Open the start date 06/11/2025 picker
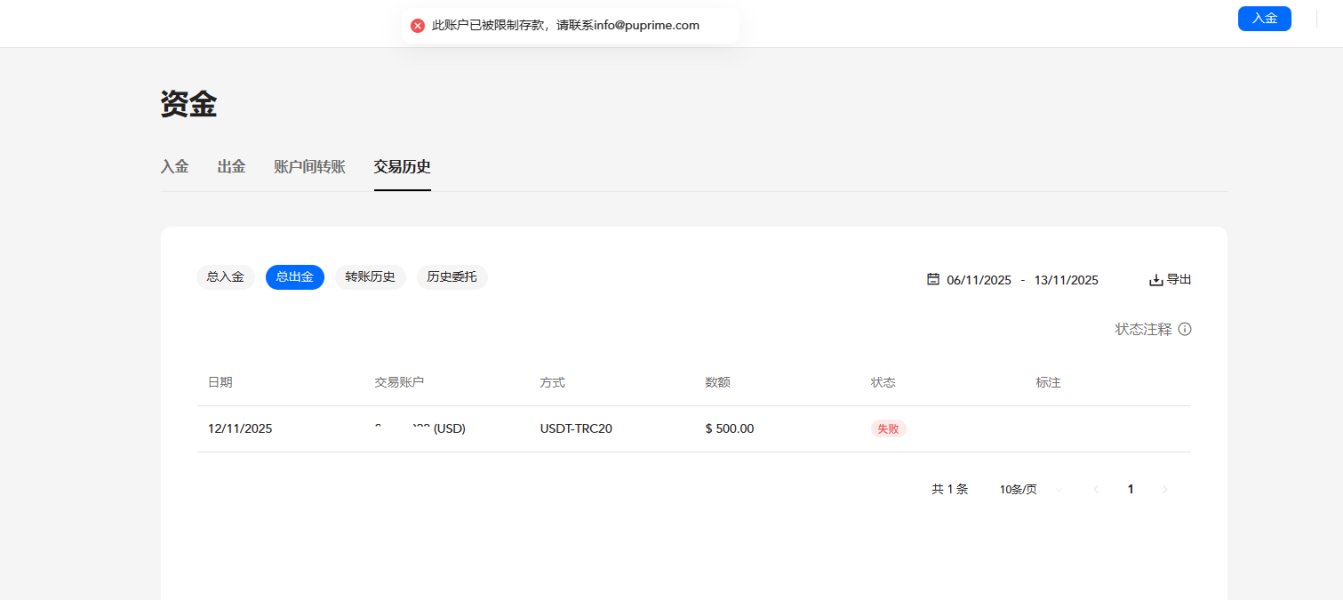 coord(979,280)
